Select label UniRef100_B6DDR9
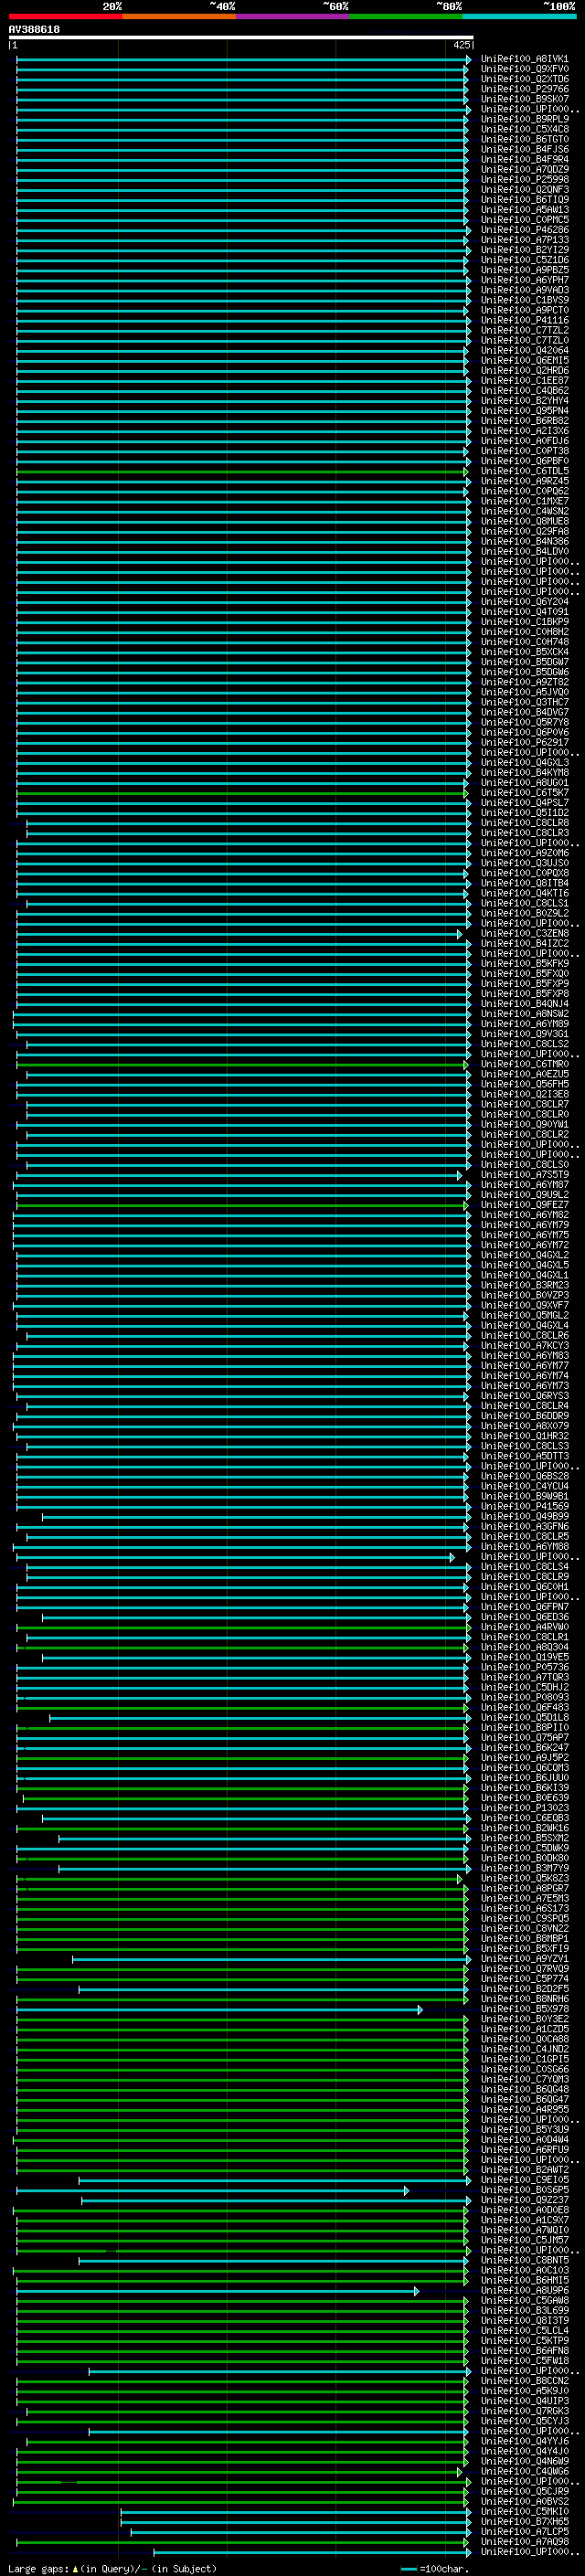The width and height of the screenshot is (585, 2576). point(525,1416)
